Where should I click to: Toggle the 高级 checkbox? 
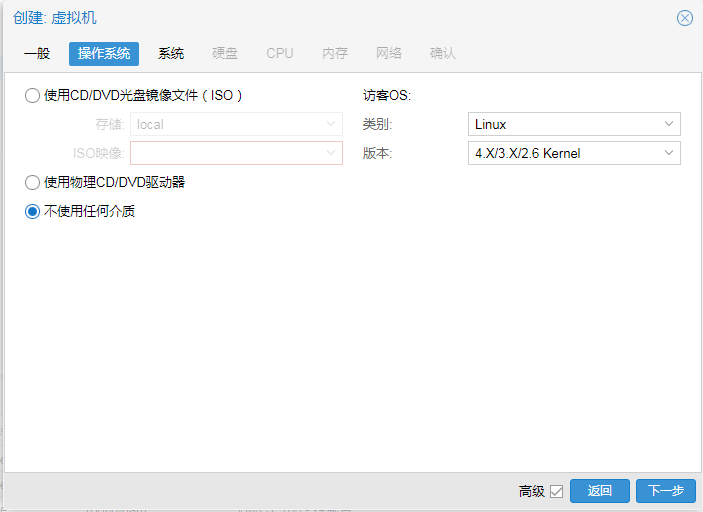coord(557,491)
